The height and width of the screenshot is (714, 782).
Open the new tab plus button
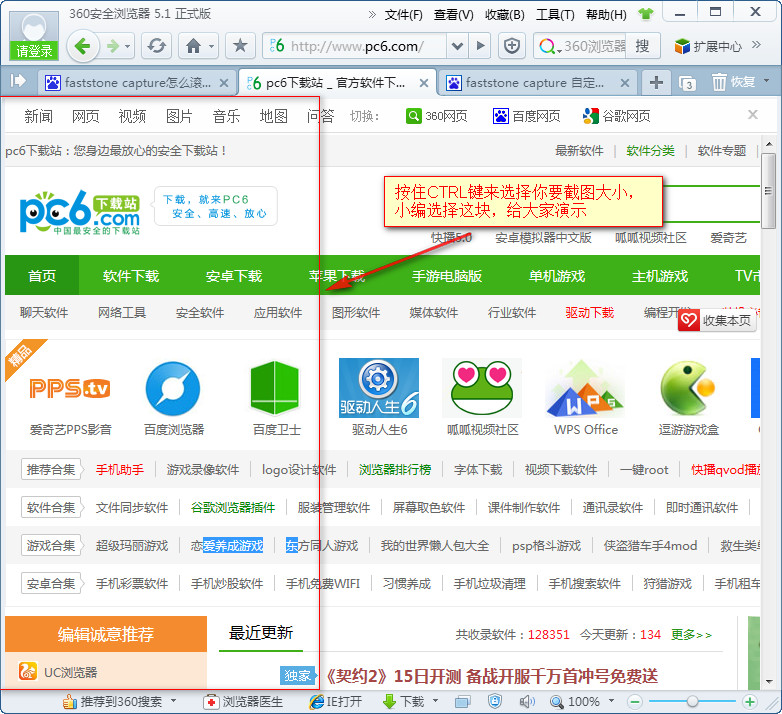(x=655, y=82)
